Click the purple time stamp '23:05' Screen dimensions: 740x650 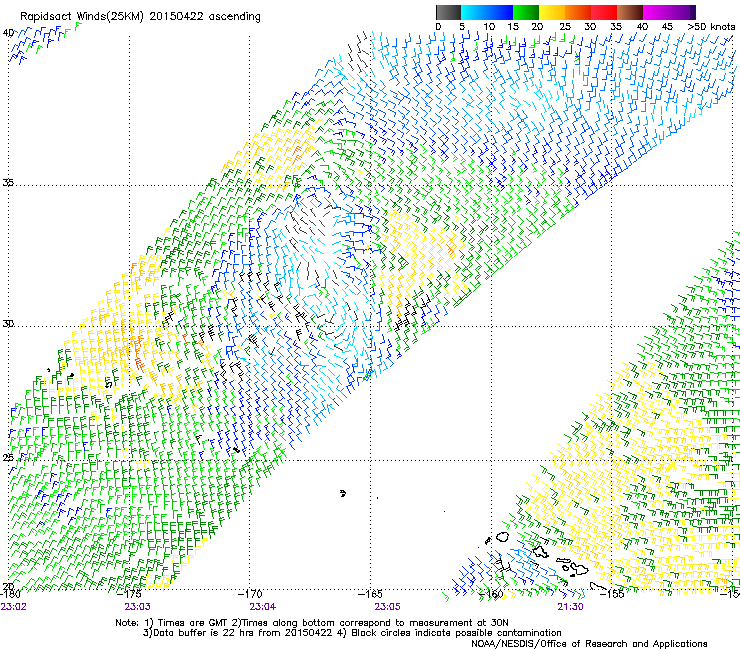coord(387,607)
